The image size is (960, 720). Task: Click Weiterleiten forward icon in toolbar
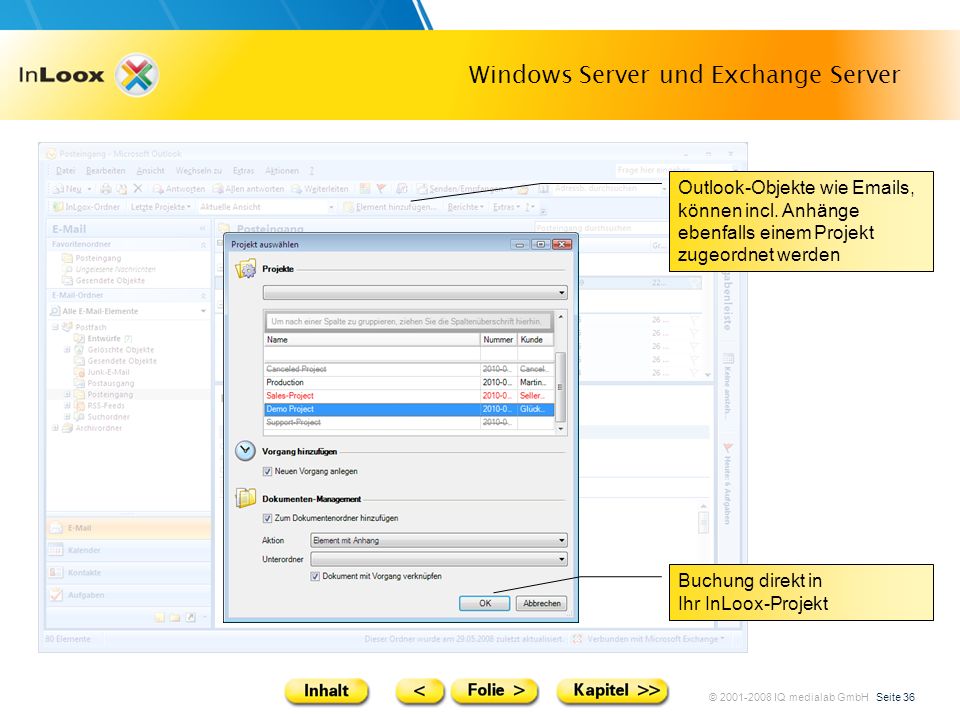pos(297,189)
